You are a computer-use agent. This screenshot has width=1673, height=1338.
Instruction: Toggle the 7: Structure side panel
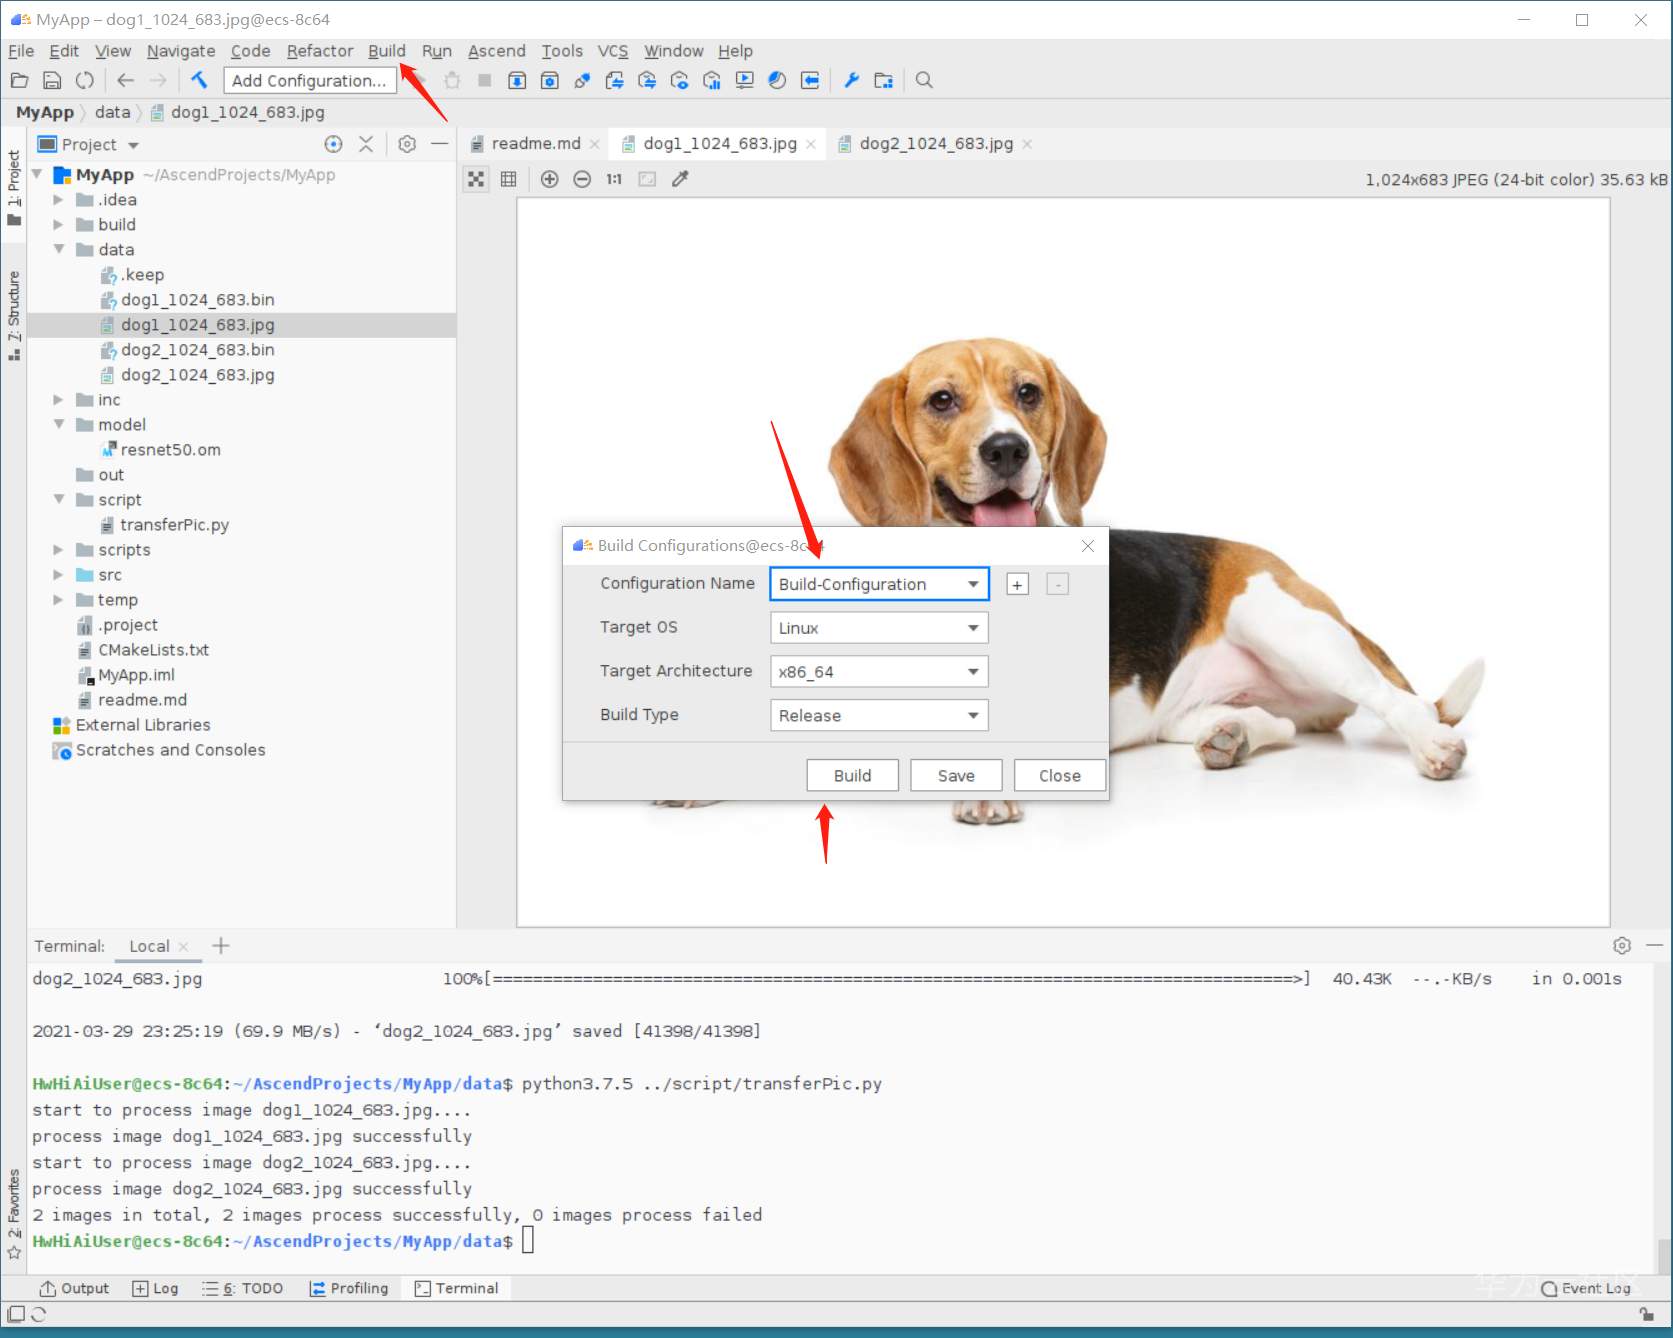pyautogui.click(x=14, y=315)
